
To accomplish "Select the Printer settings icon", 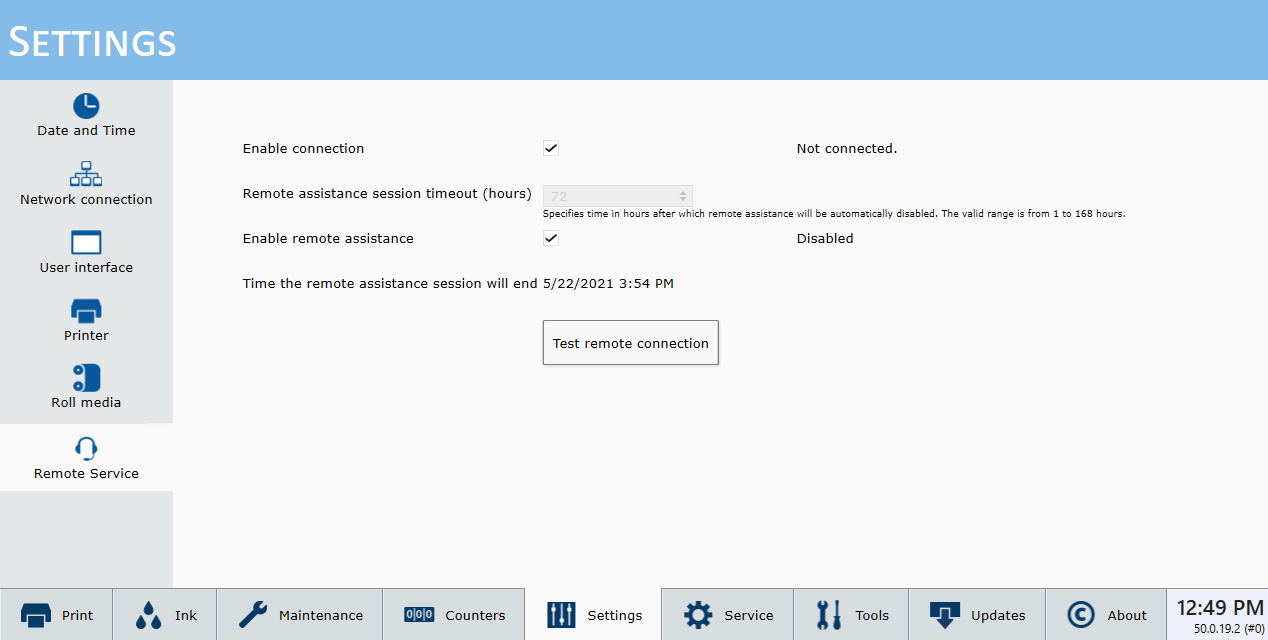I will pyautogui.click(x=86, y=311).
